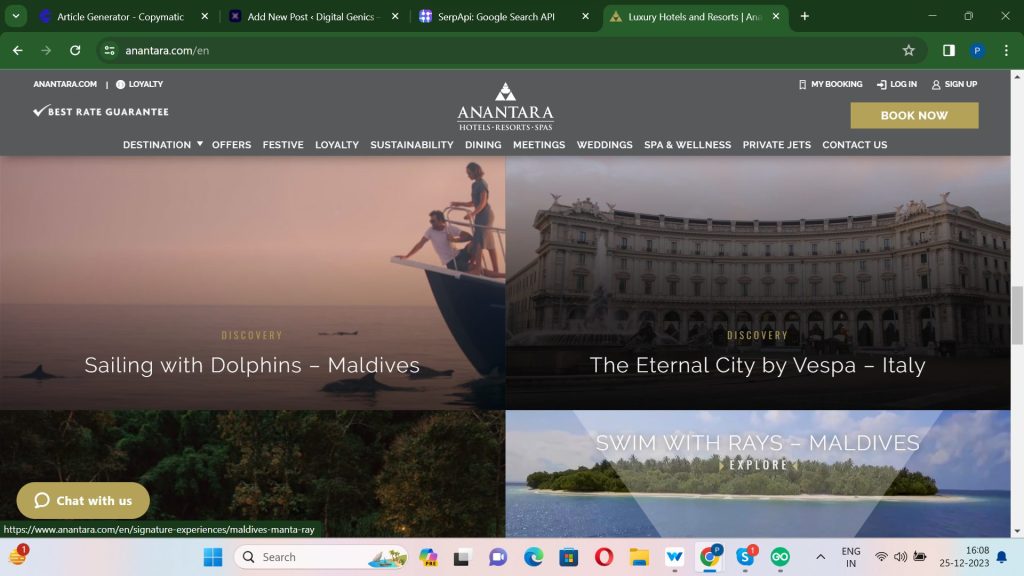Screen dimensions: 1024x576
Task: Reload the page with the refresh icon
Action: [x=75, y=50]
